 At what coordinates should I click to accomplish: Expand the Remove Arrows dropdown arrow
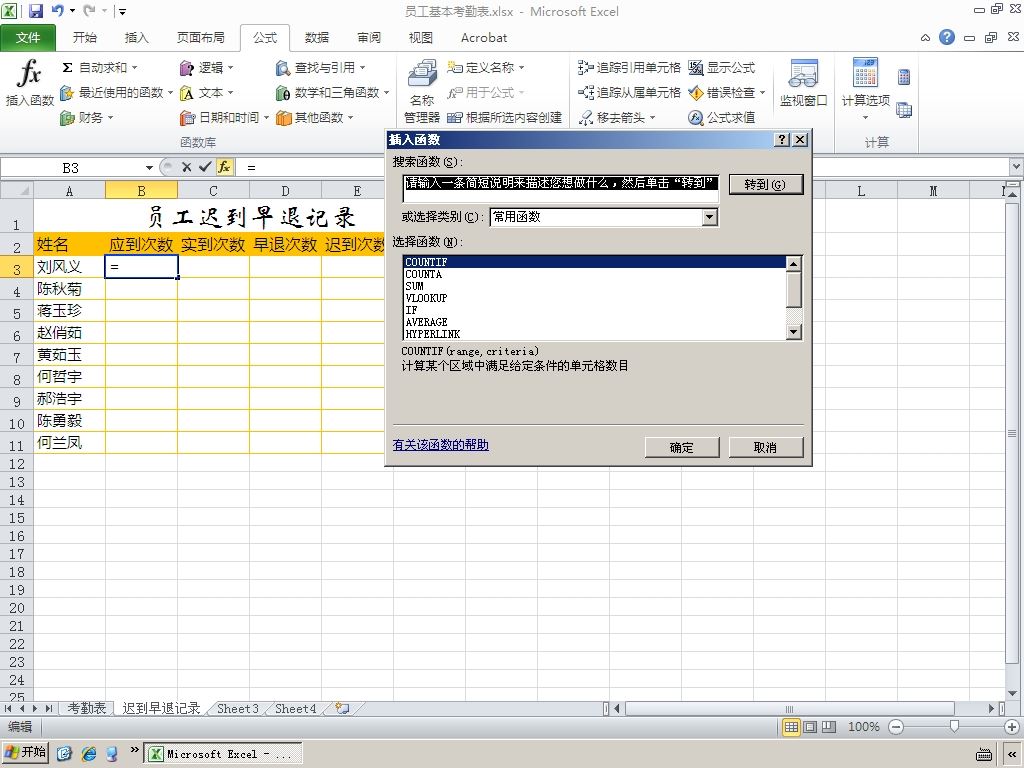click(652, 118)
